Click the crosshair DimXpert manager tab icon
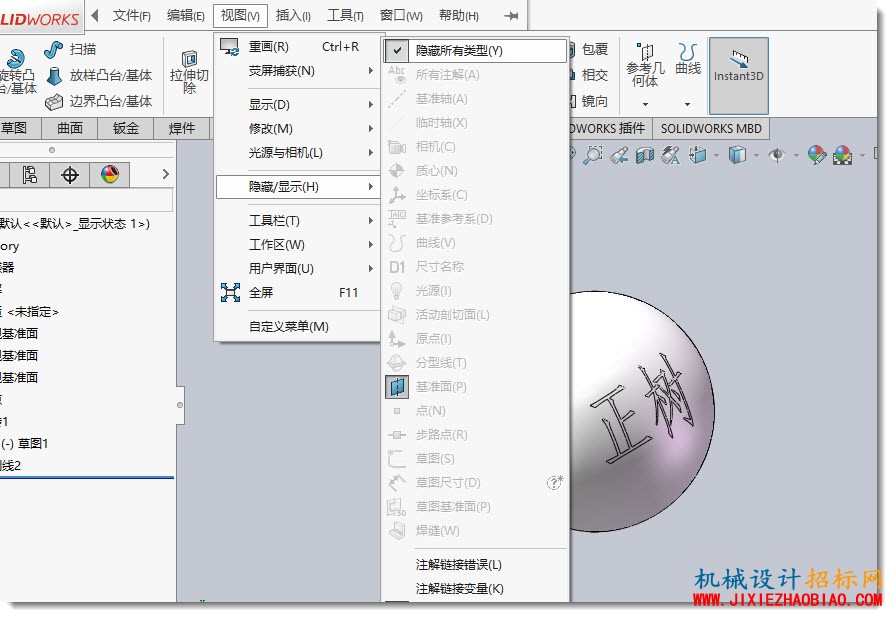Screen dimensions: 892x617 coord(70,174)
